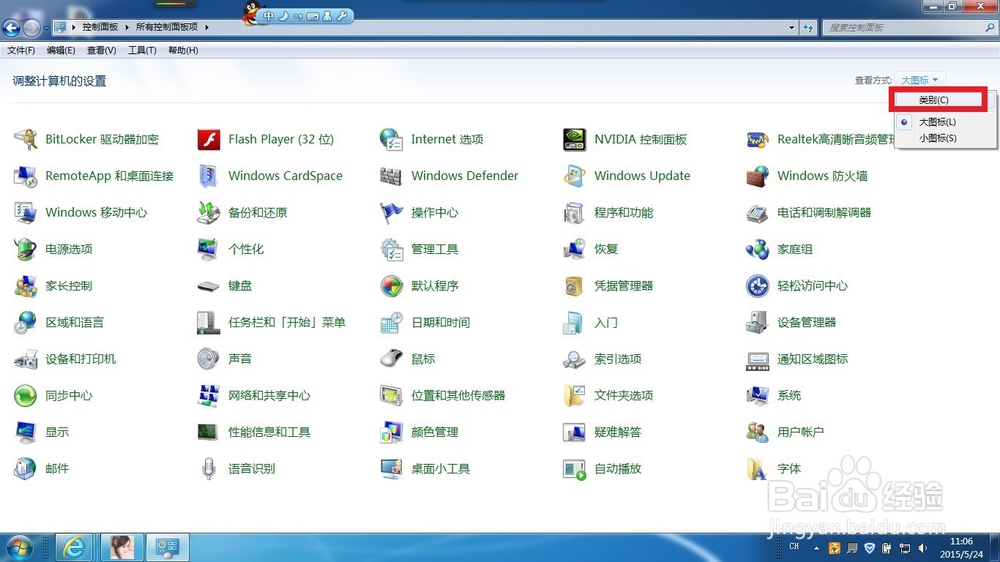1000x562 pixels.
Task: Open the 工具(T) menu
Action: click(x=142, y=50)
